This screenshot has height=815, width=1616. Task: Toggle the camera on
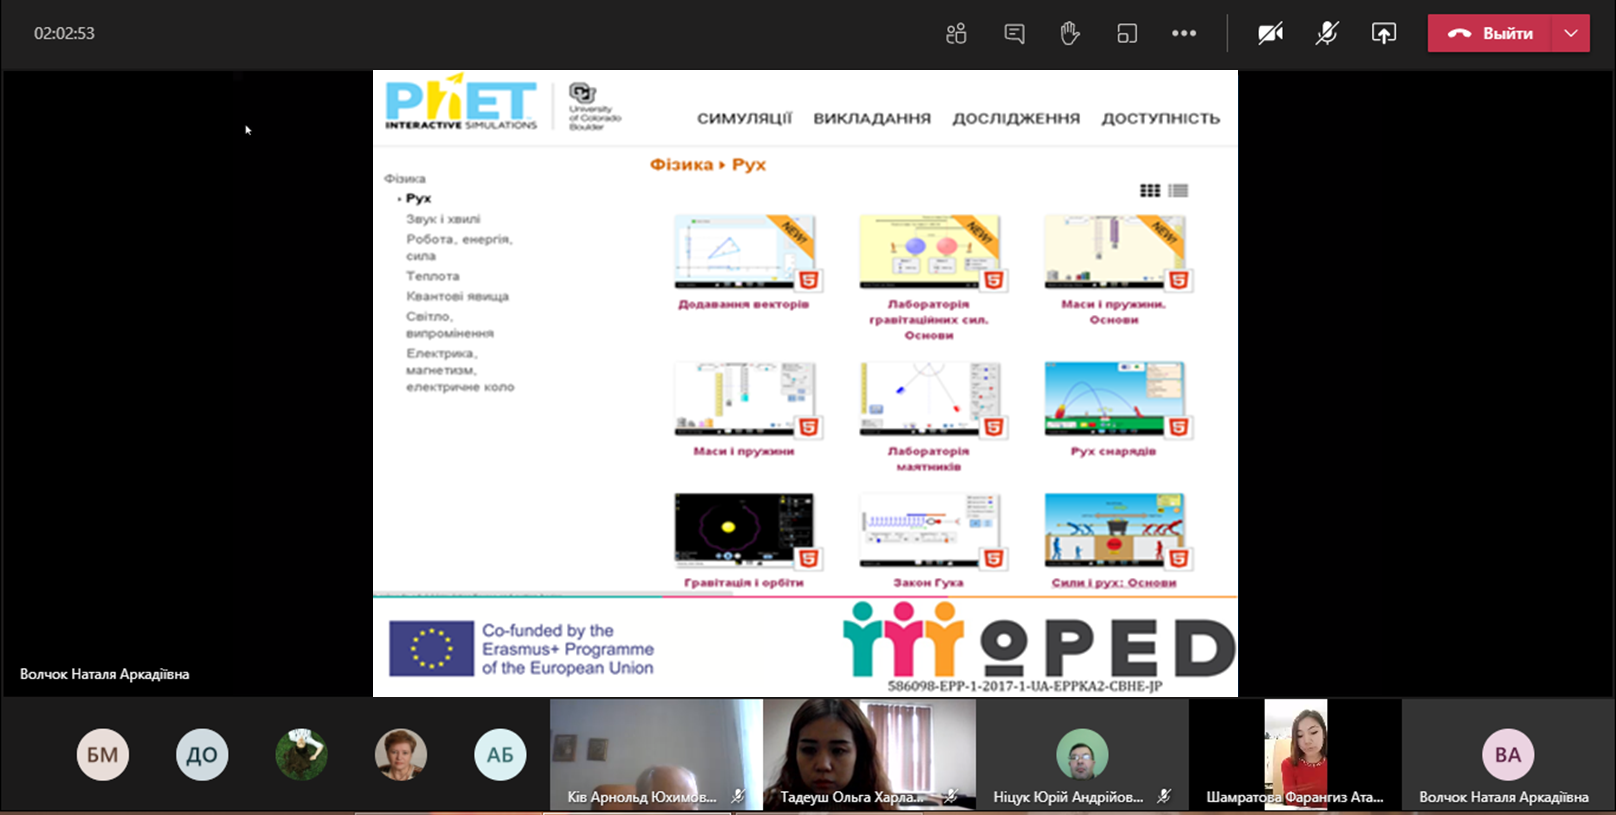point(1270,33)
